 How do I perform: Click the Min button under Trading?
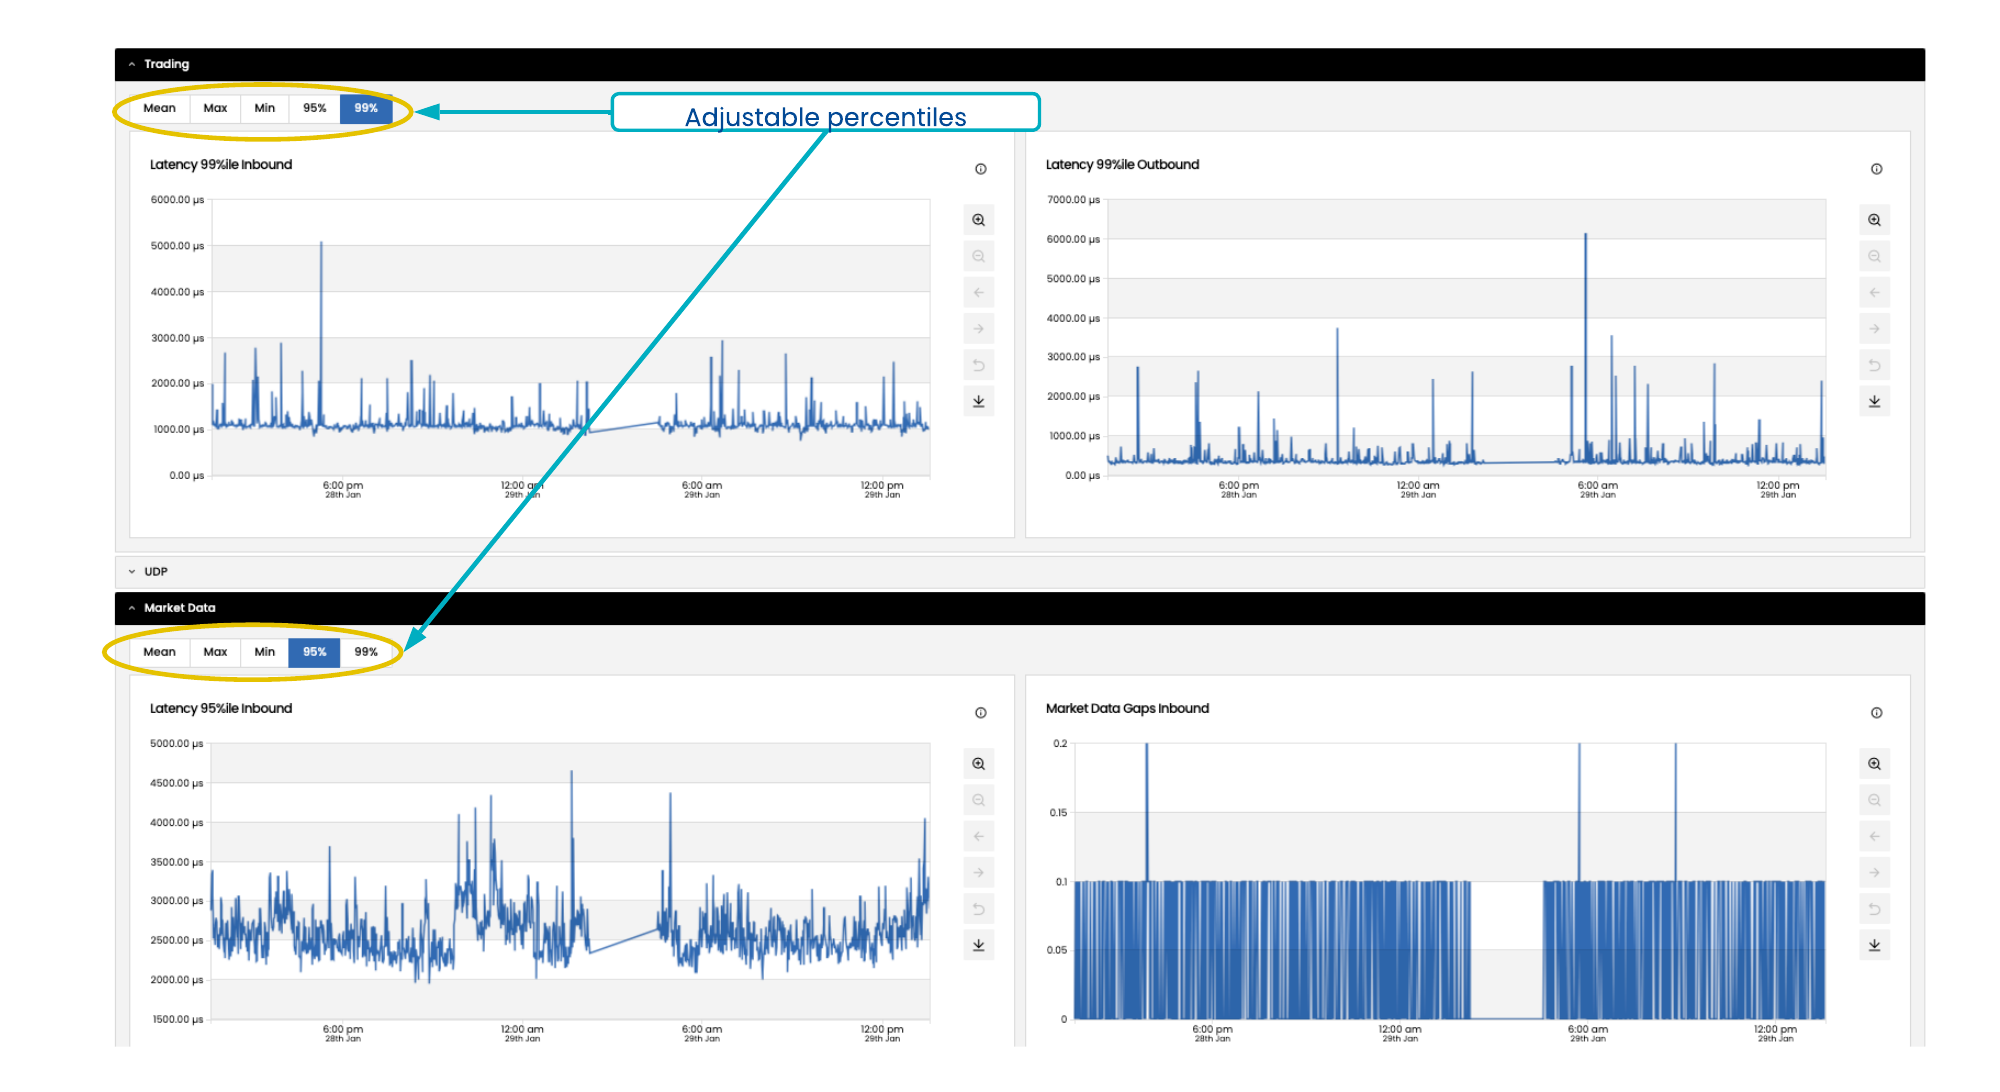tap(264, 108)
